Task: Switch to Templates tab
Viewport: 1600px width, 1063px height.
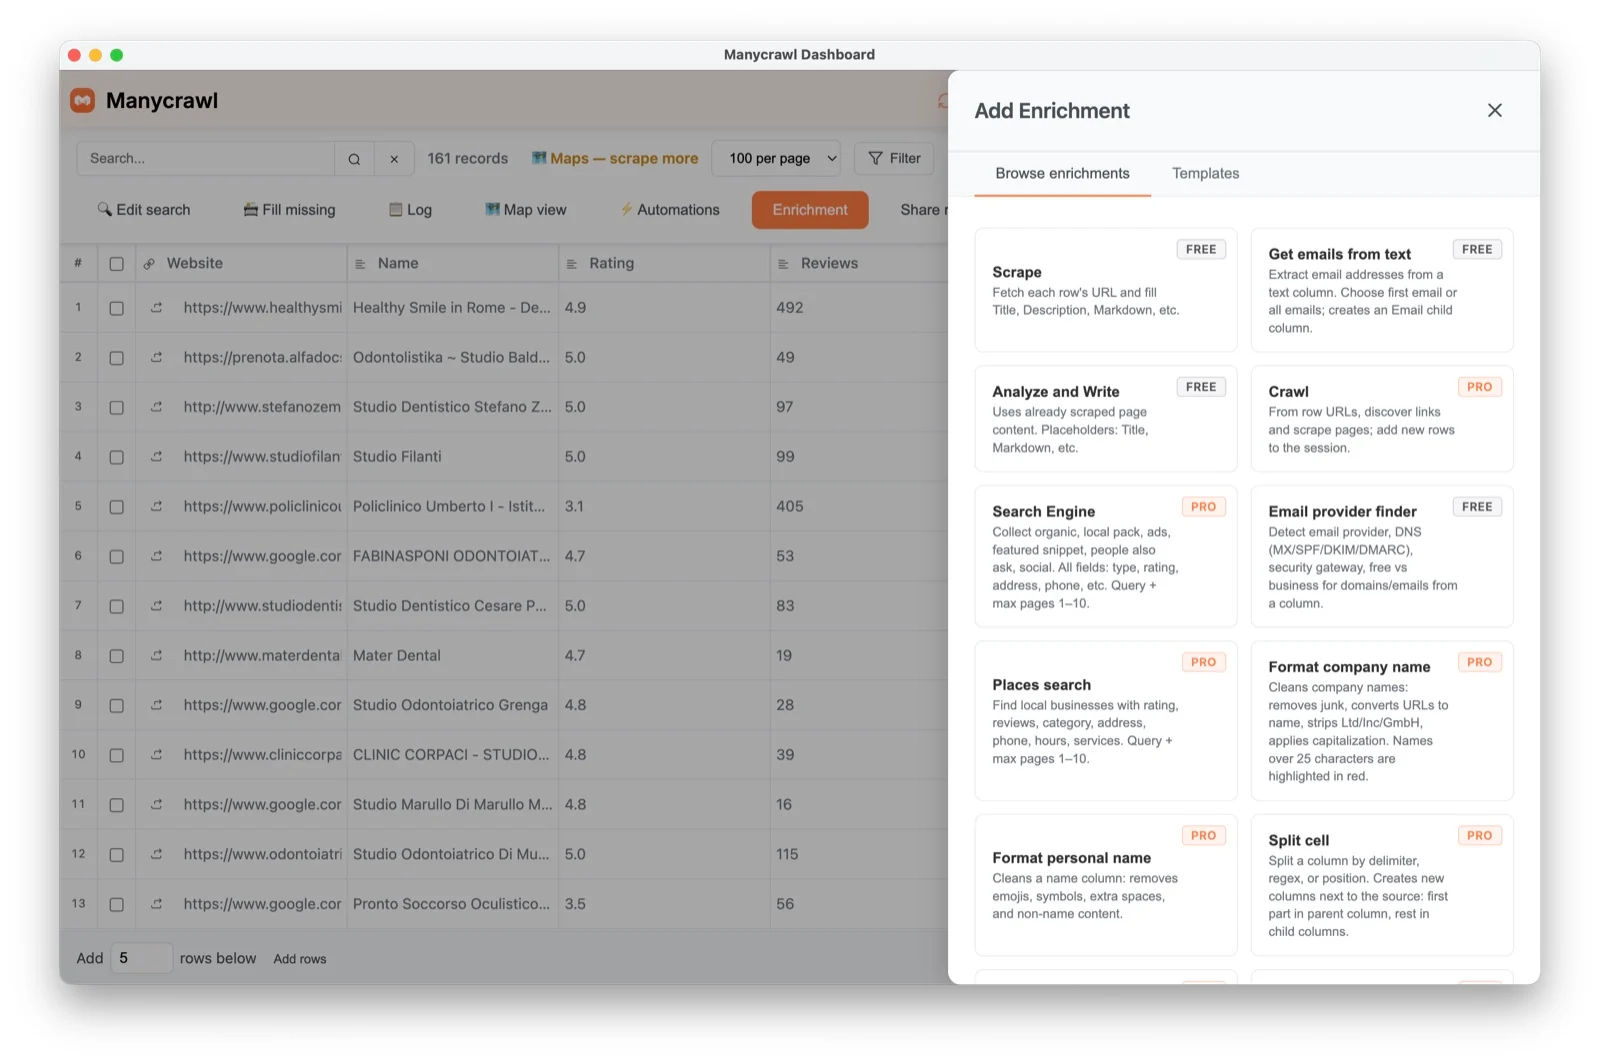Action: (x=1205, y=174)
